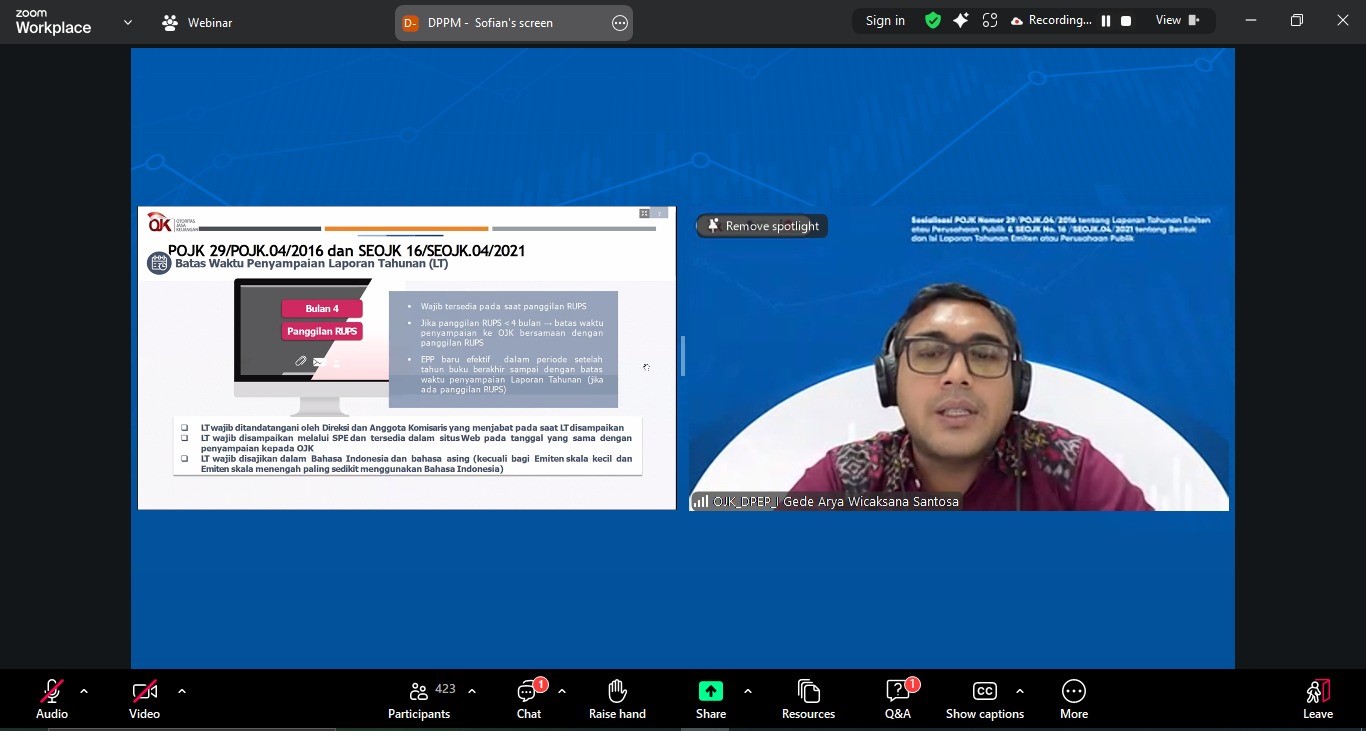
Task: Click the green encryption shield icon
Action: pos(933,21)
